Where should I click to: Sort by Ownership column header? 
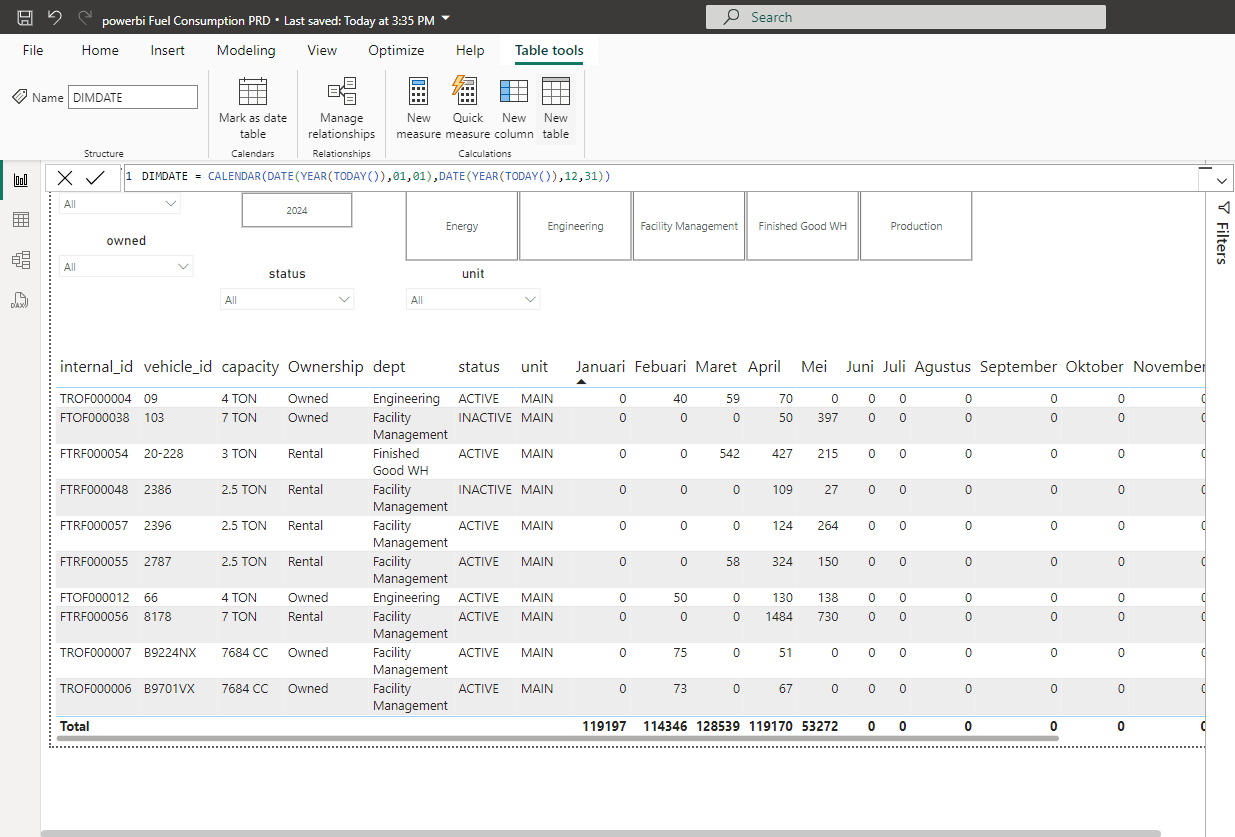[326, 367]
